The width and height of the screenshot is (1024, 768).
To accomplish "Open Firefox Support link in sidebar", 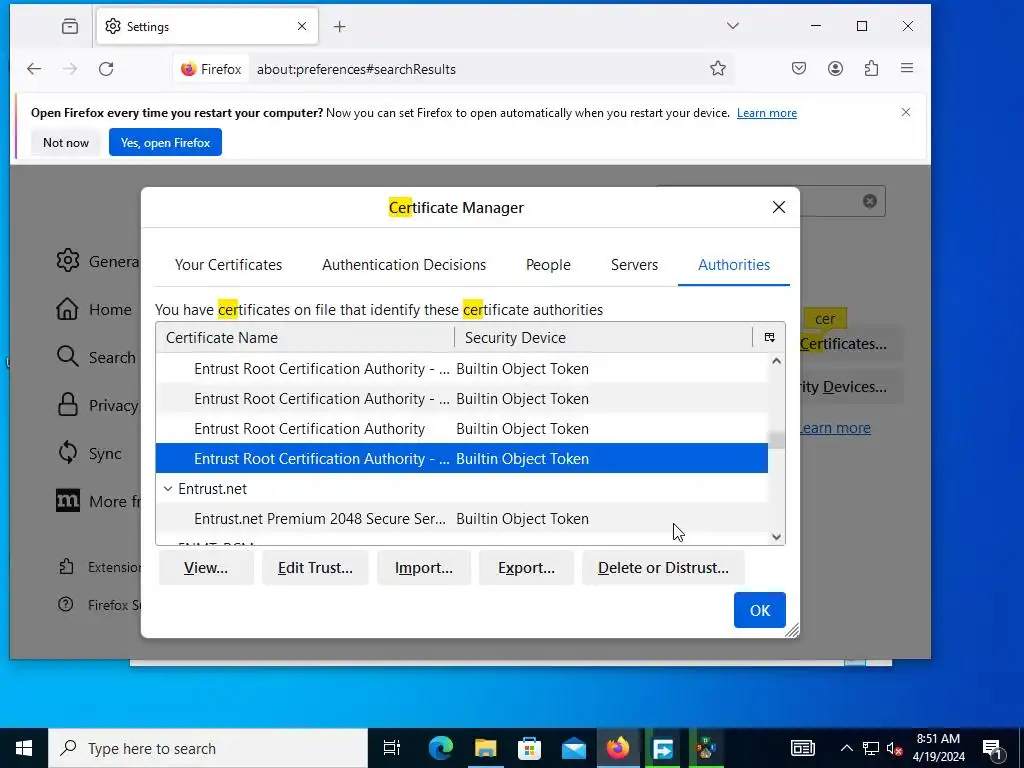I will point(98,605).
